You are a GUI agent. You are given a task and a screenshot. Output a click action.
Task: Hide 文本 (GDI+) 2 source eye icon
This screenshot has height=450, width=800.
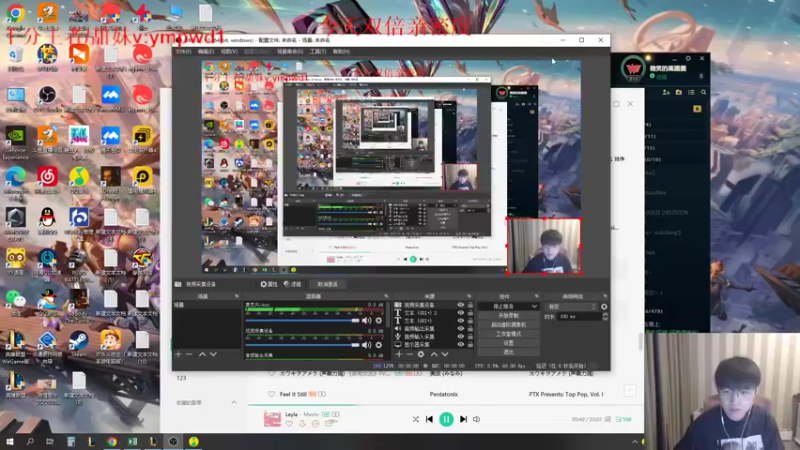[x=461, y=313]
